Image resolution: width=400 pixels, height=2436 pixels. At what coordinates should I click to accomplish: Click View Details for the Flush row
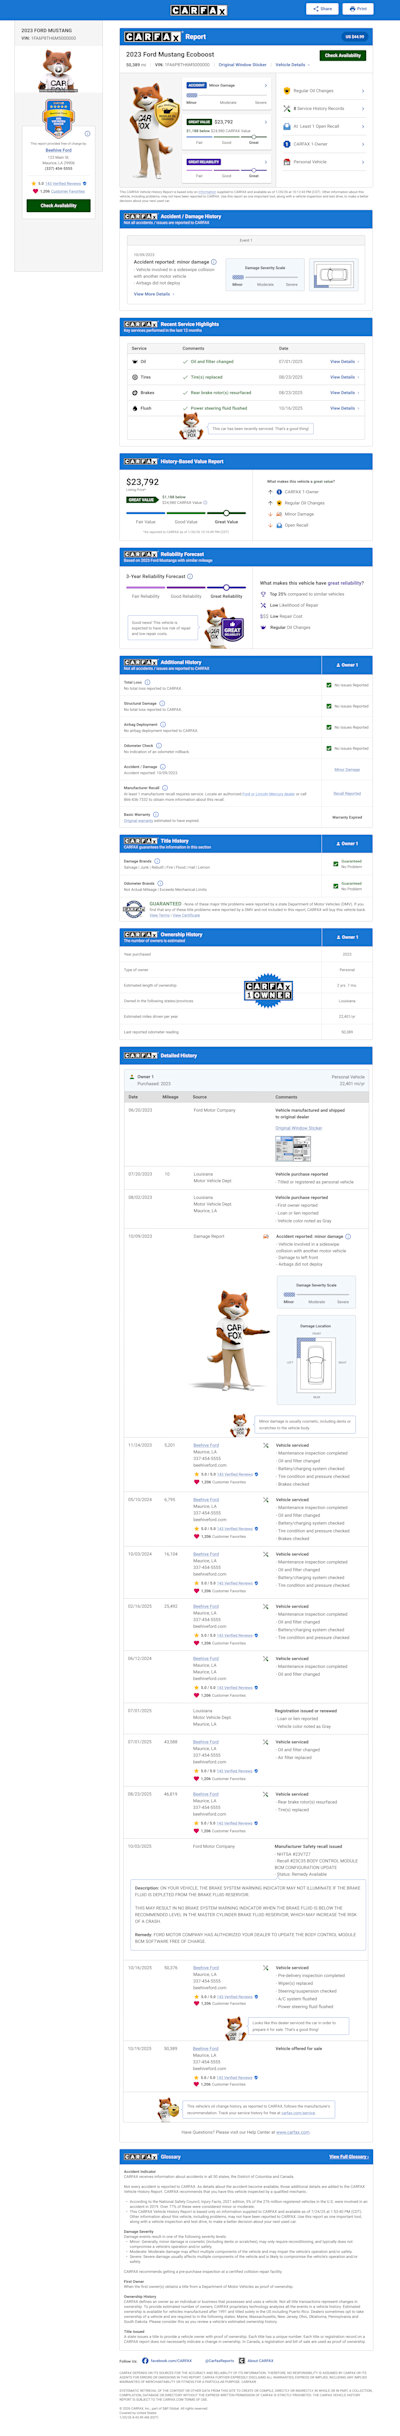(344, 408)
